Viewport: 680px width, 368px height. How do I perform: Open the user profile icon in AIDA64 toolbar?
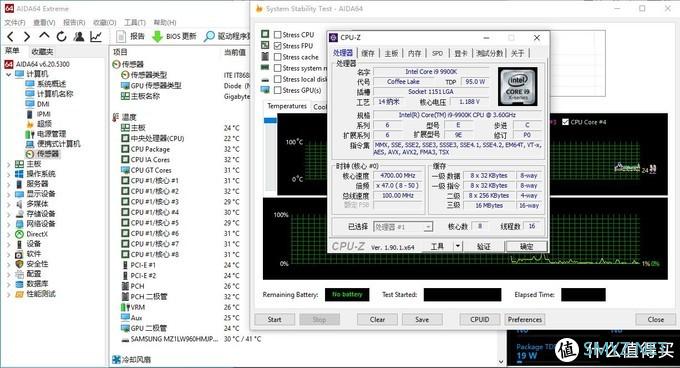[78, 36]
